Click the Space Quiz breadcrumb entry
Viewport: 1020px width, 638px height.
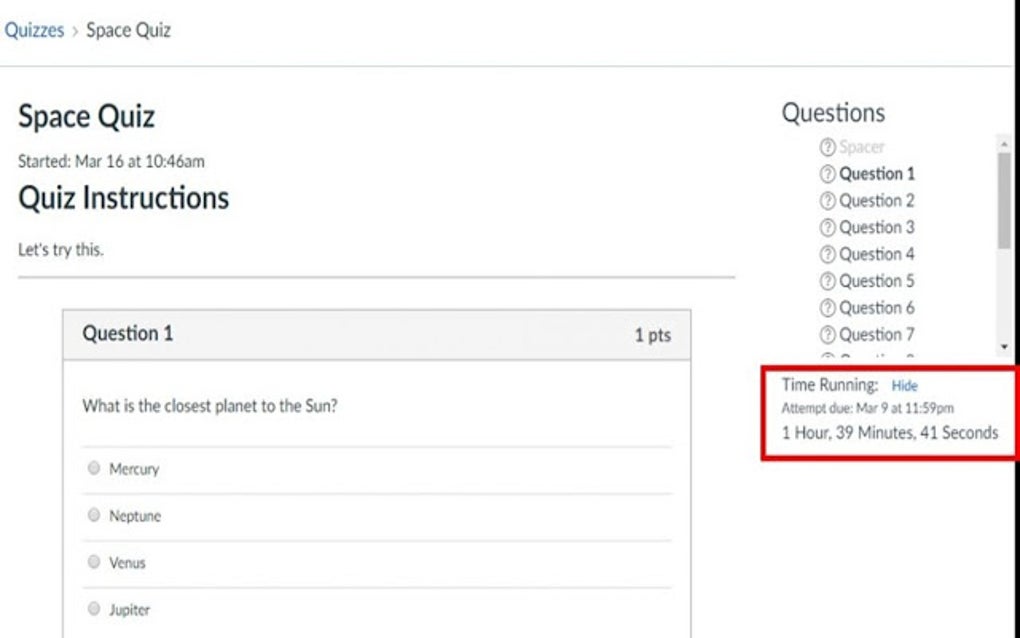pos(128,30)
